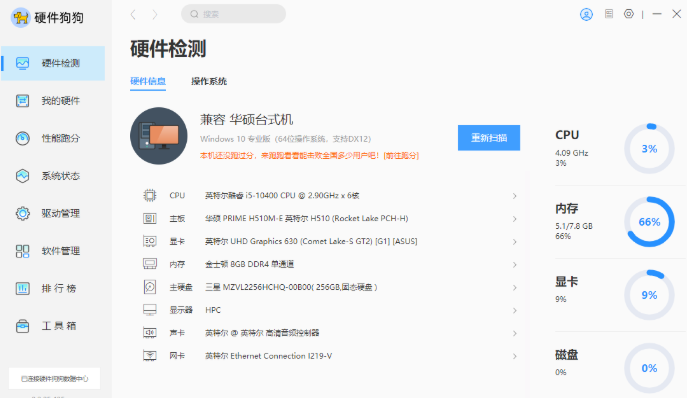Screen dimensions: 687x398
Task: Click the MZVL2256HCHQ-00B00 disk text
Action: tap(291, 287)
